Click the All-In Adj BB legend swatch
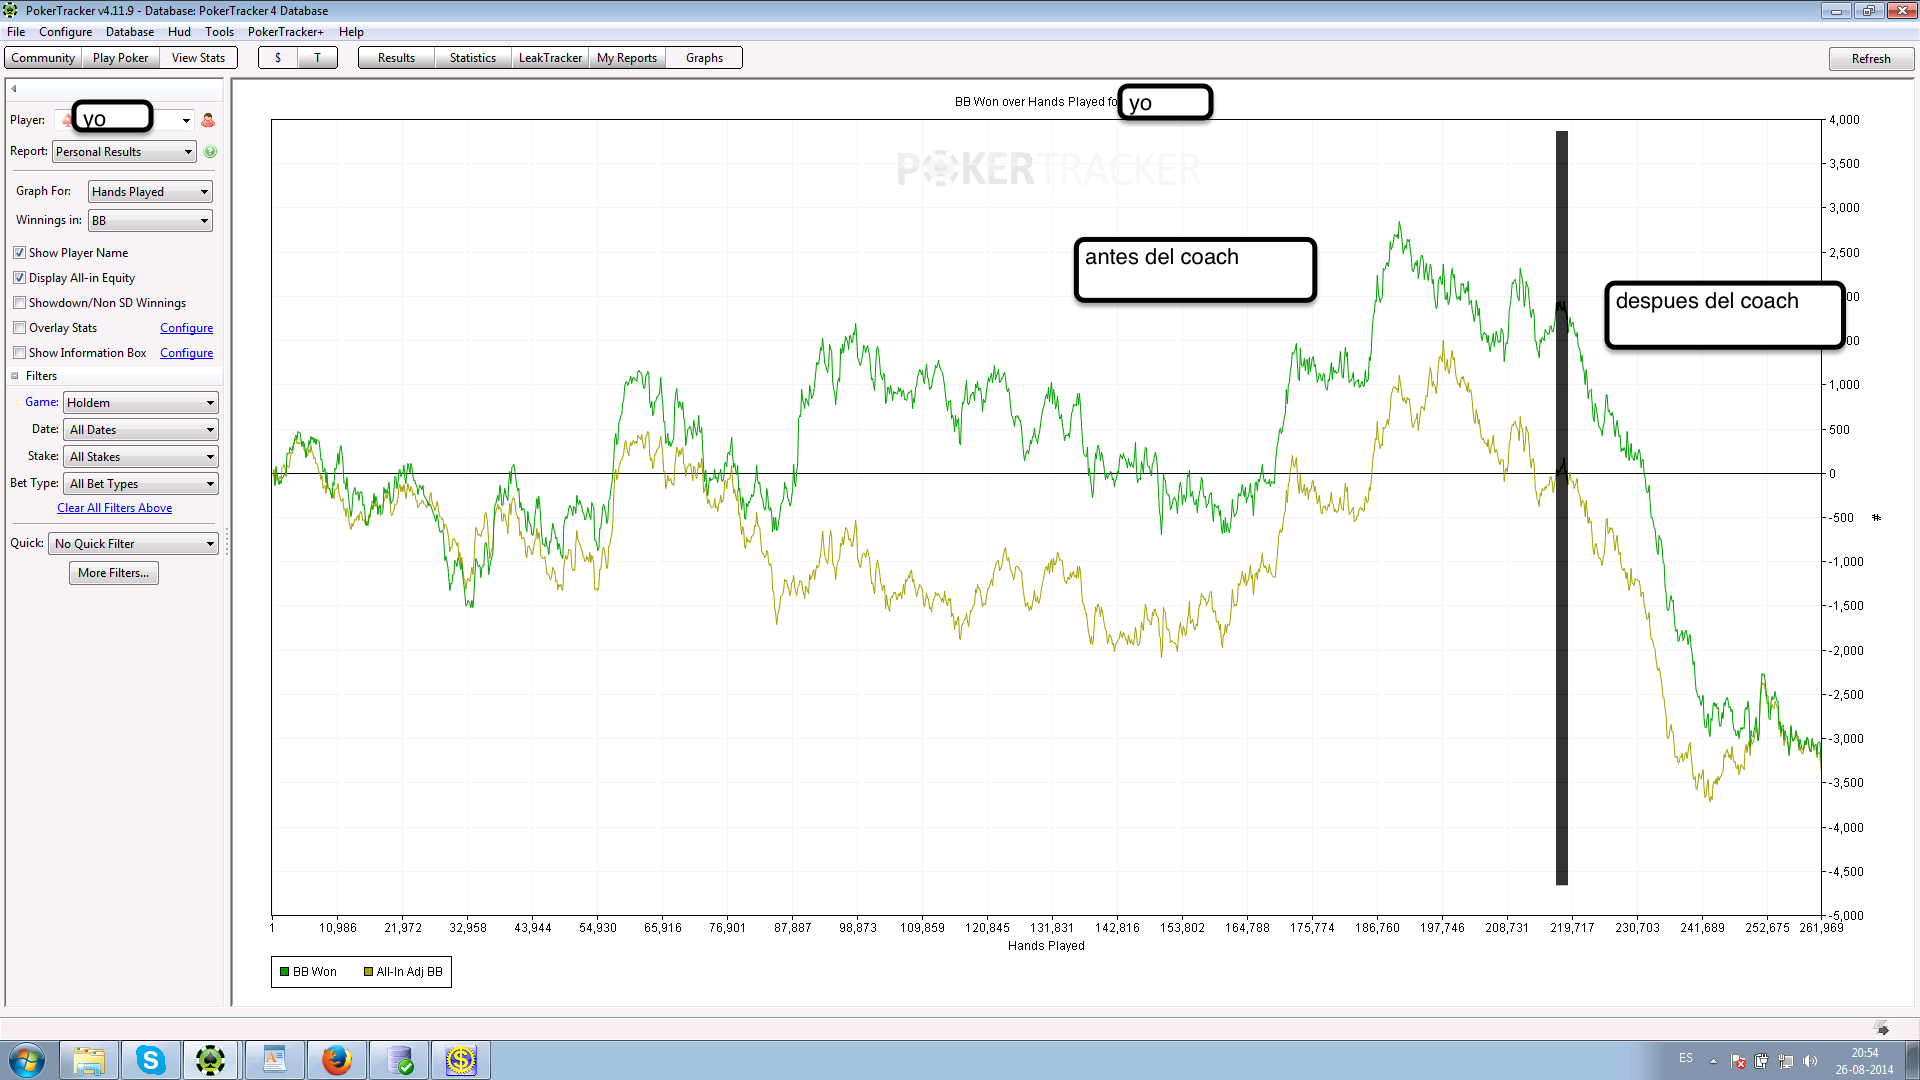 [x=368, y=972]
